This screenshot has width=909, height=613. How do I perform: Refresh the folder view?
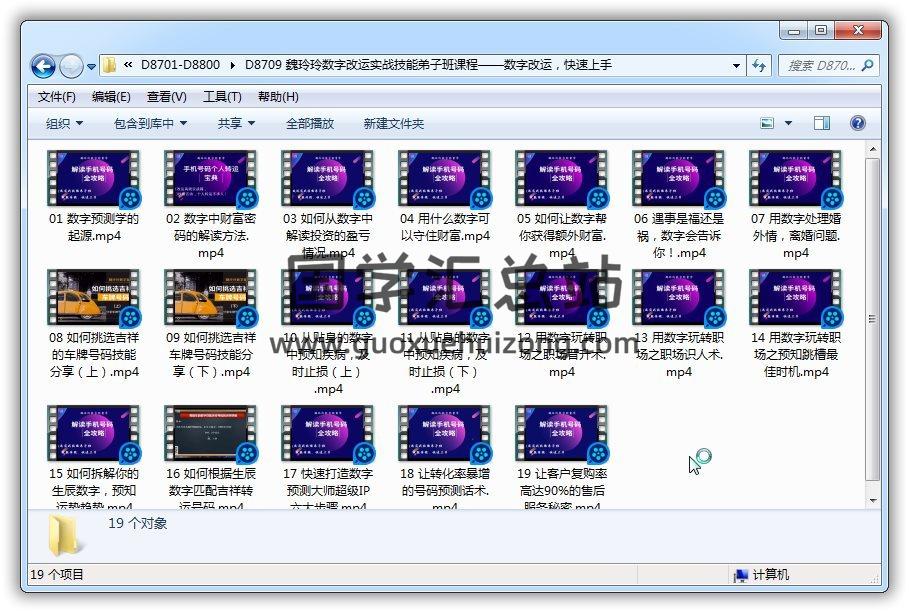(759, 66)
